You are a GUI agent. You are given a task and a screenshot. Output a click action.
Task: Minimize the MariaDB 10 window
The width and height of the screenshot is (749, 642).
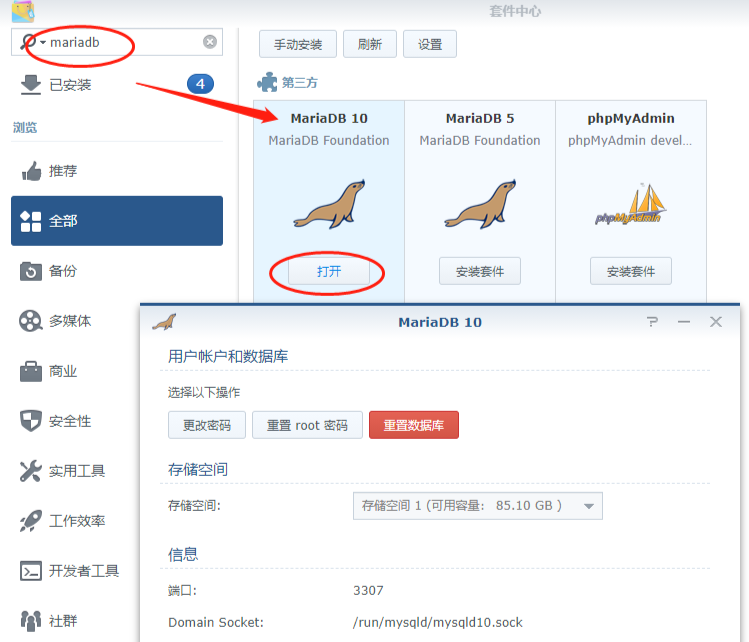tap(684, 321)
